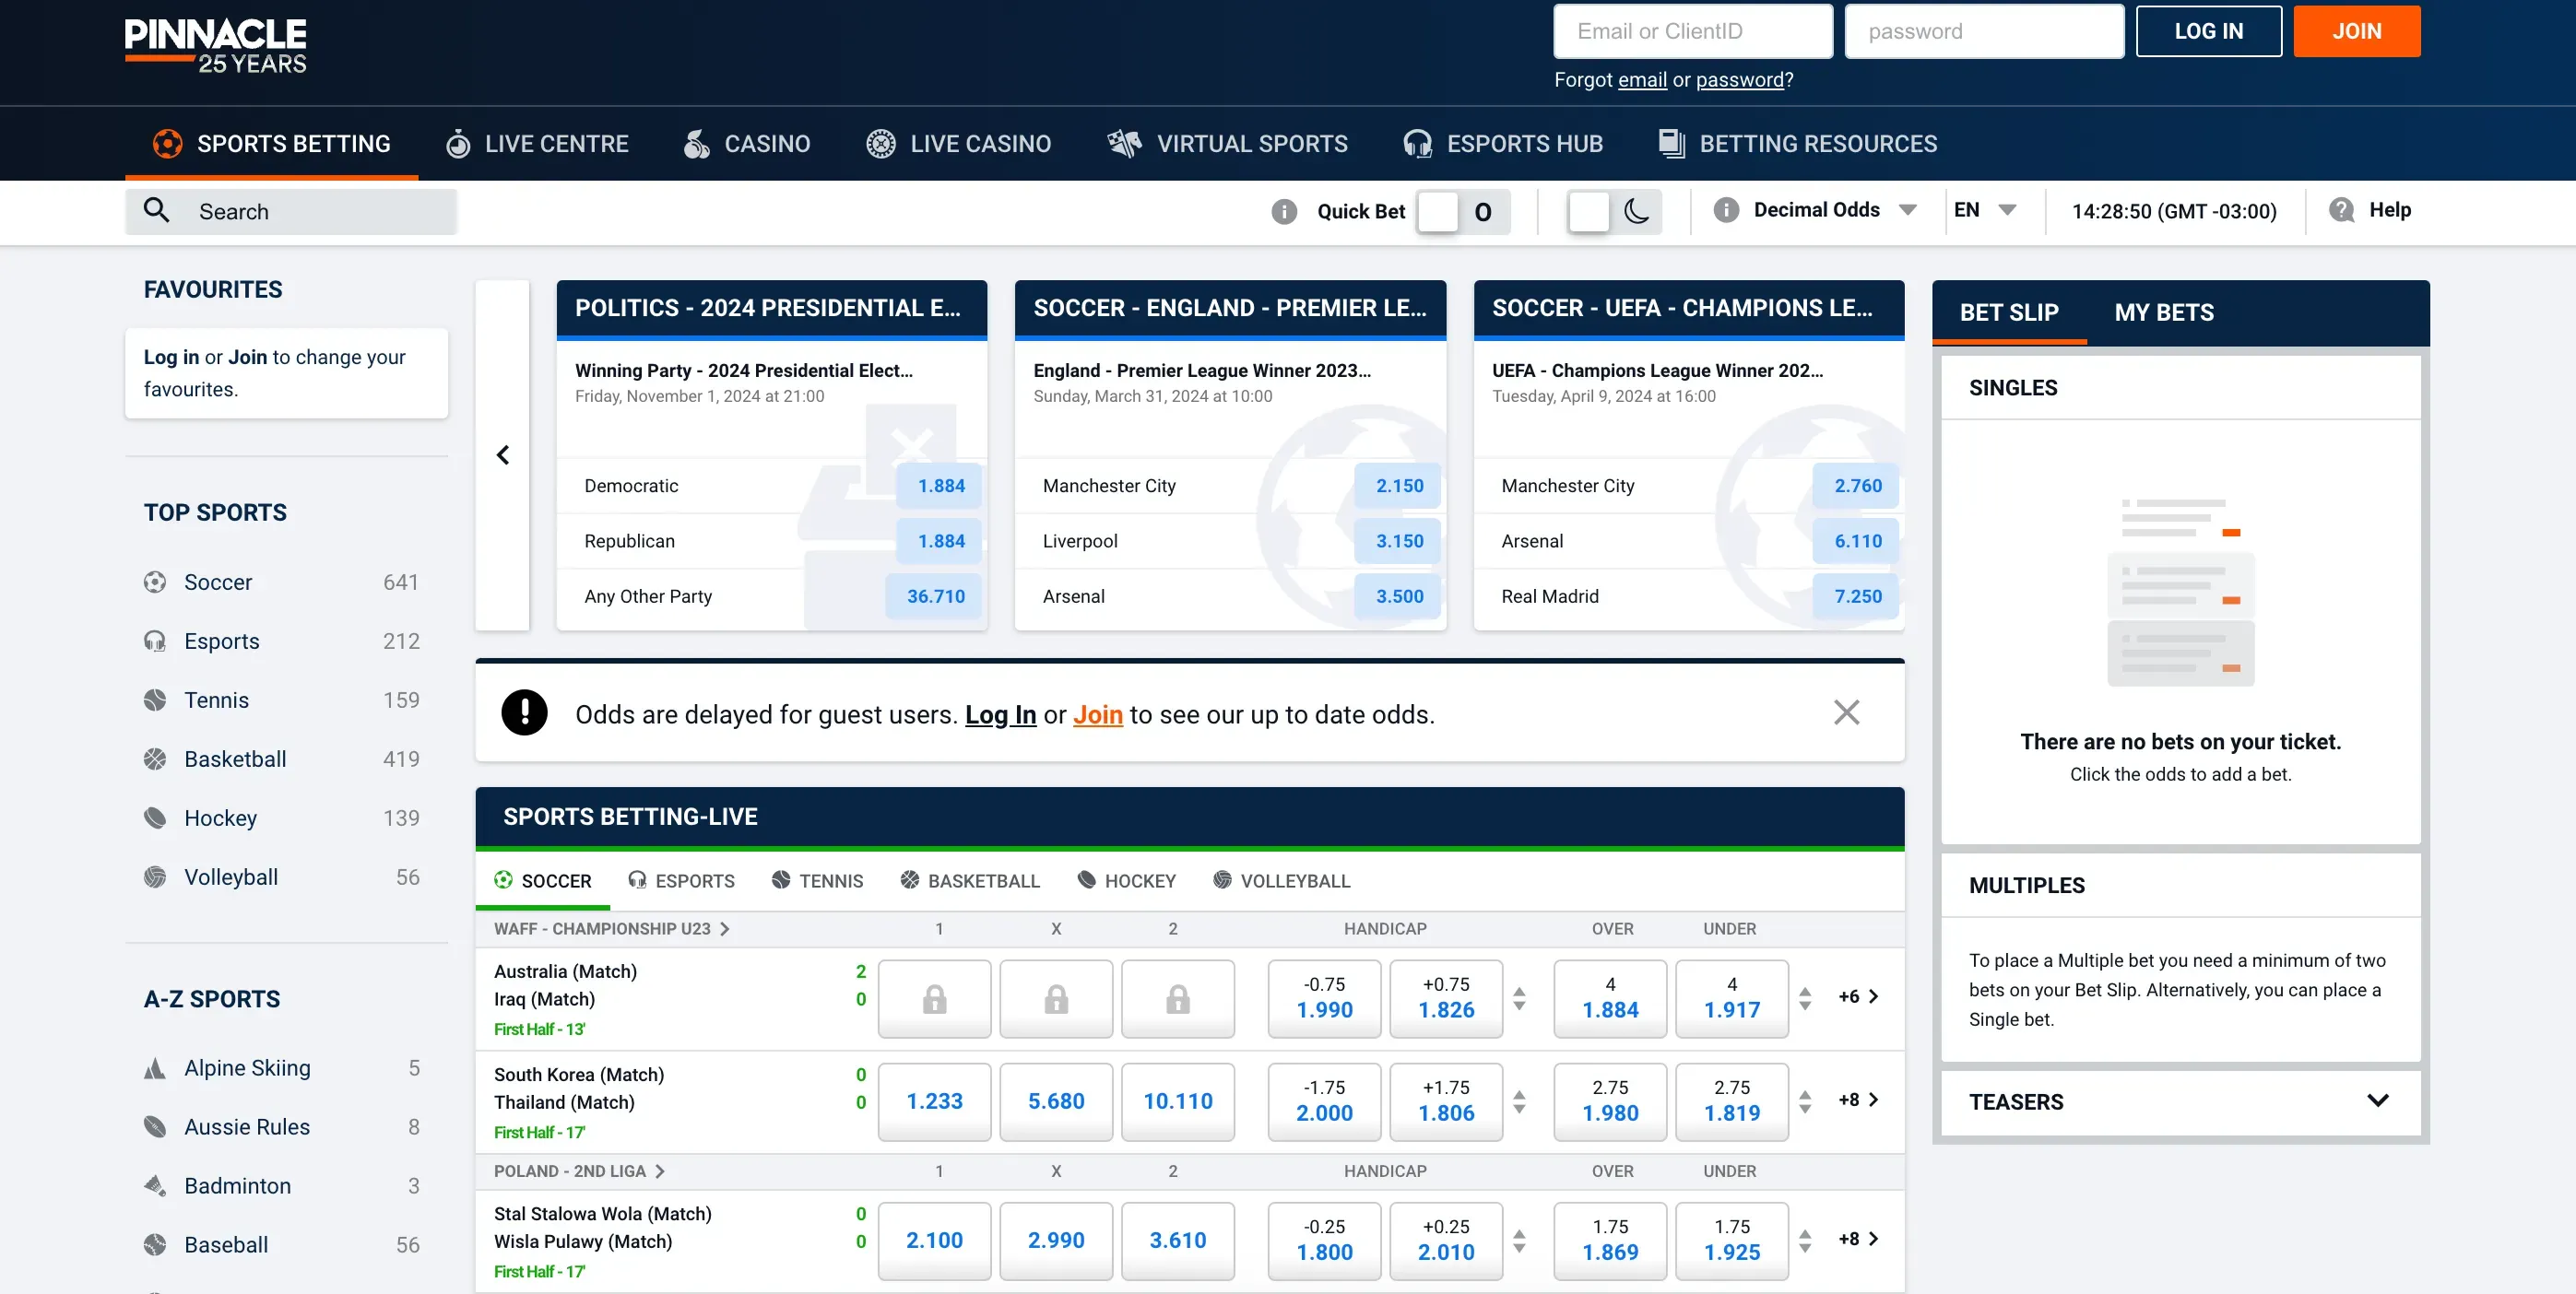
Task: Click locked Australia home odds
Action: [x=934, y=998]
